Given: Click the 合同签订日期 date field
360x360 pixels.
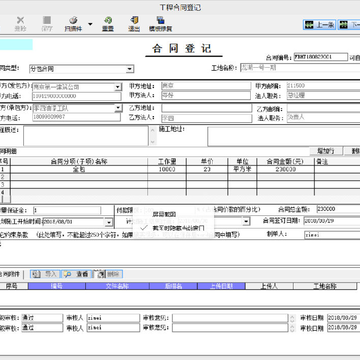Looking at the screenshot, I should click(x=332, y=221).
